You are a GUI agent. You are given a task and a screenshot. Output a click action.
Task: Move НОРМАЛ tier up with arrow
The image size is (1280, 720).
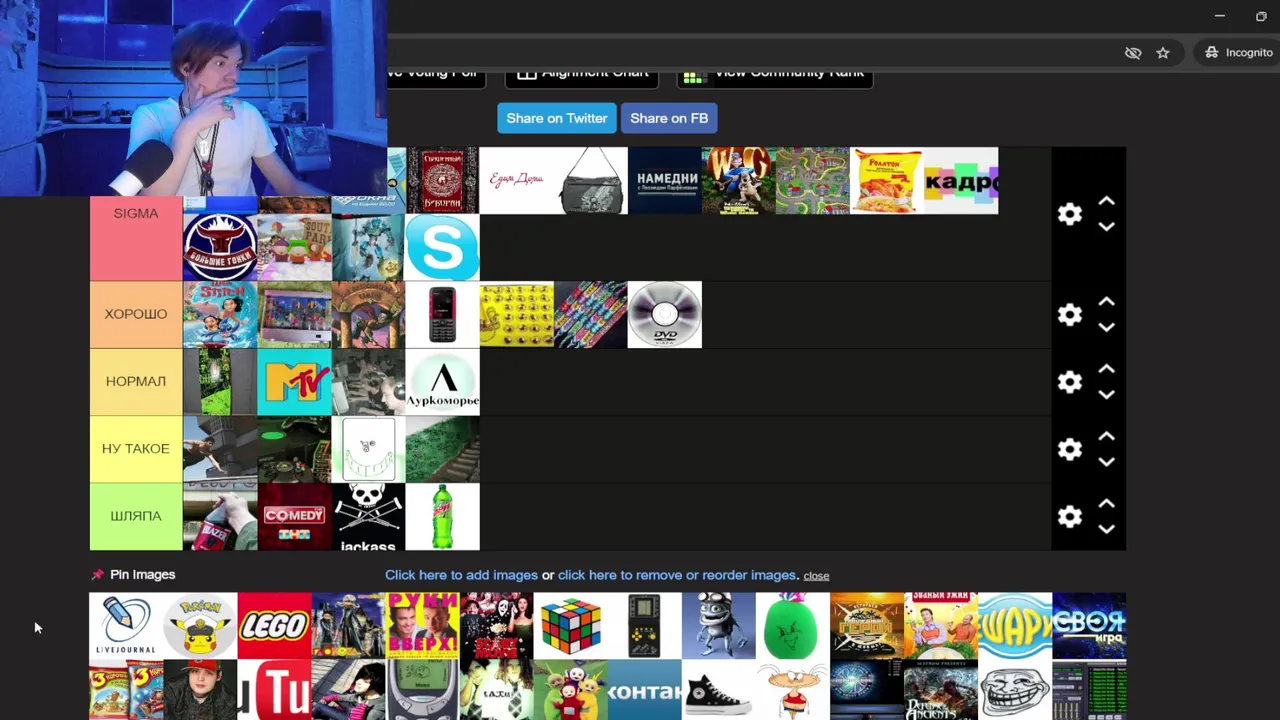tap(1106, 369)
